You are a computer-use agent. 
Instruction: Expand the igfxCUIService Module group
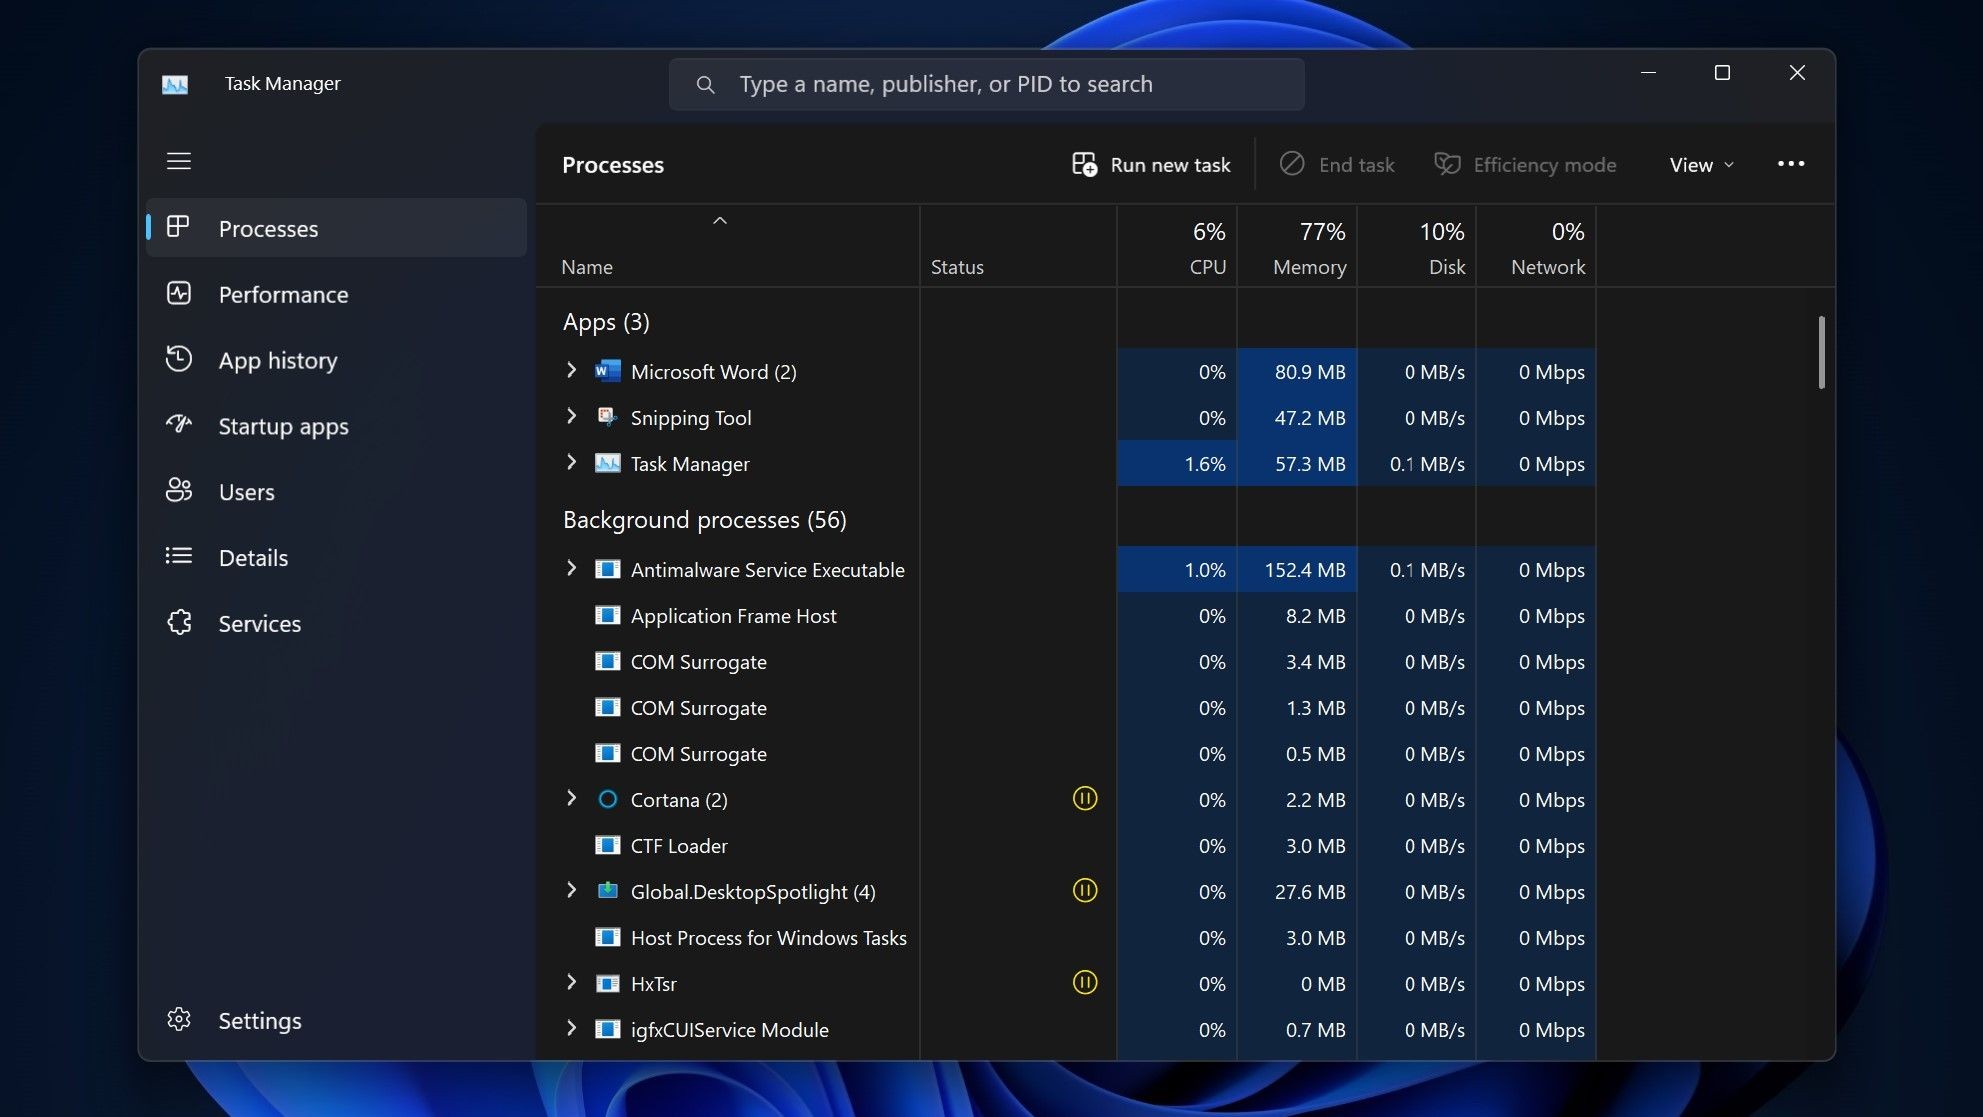571,1028
